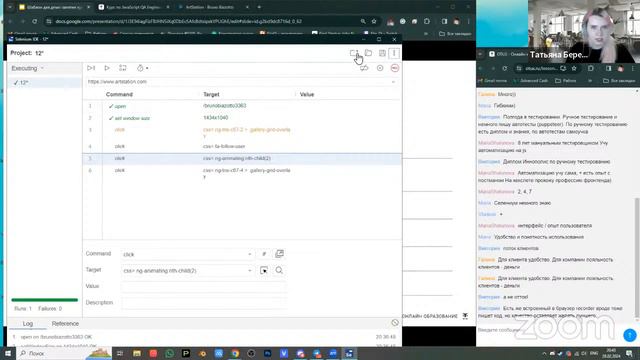Select command row 3 click
This screenshot has height=360, width=640.
(x=242, y=133)
